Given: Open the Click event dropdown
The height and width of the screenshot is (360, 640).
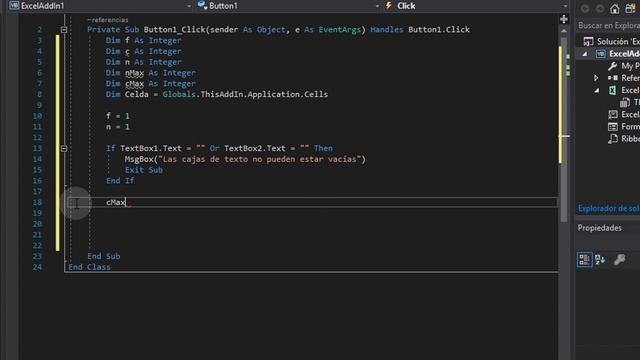Looking at the screenshot, I should [x=565, y=6].
